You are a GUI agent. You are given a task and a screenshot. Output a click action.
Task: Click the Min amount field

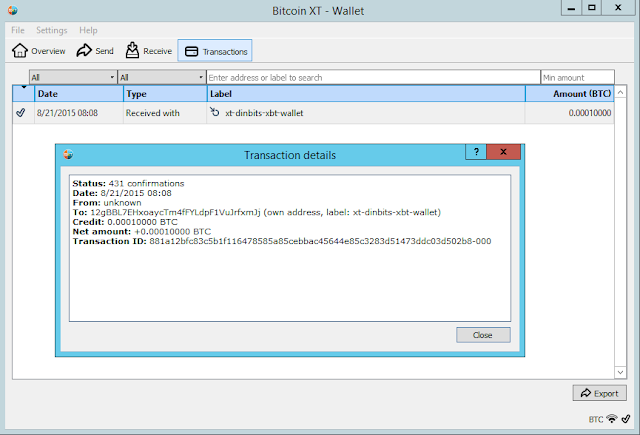click(x=578, y=77)
